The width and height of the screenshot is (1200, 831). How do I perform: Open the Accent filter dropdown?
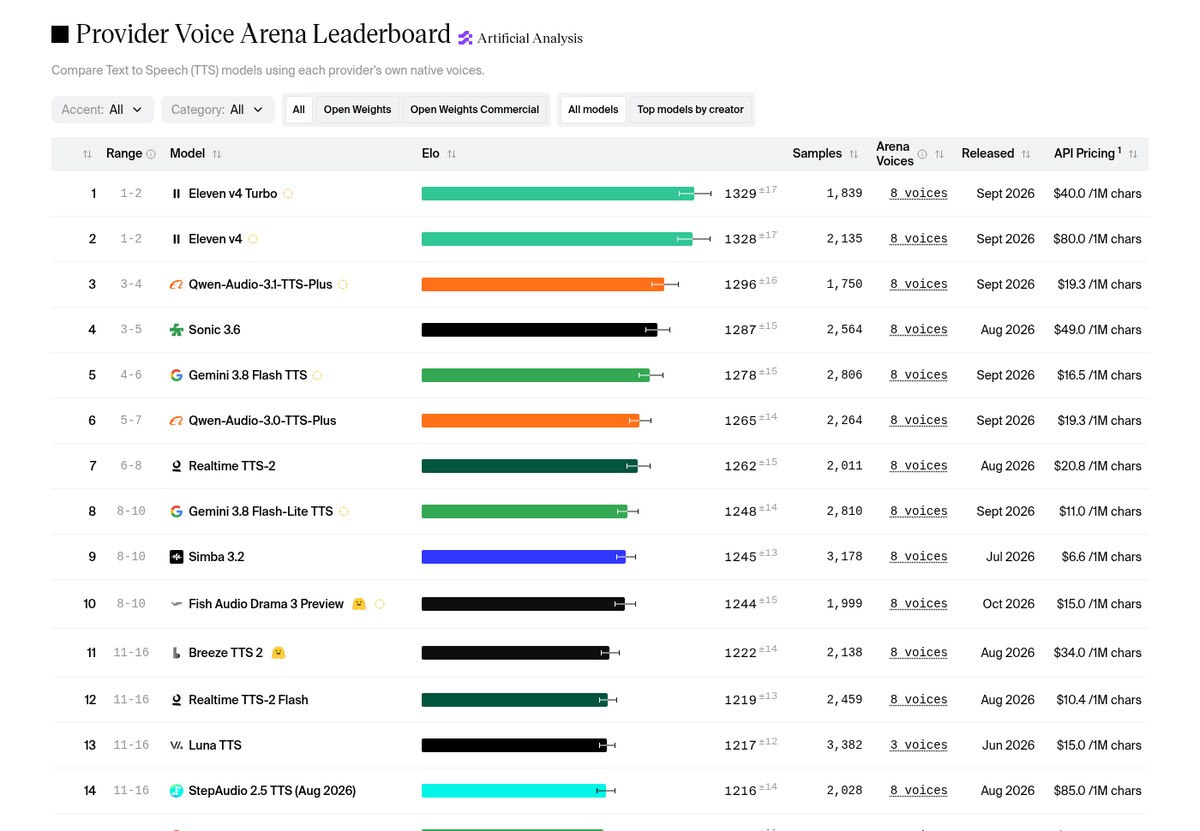point(103,110)
